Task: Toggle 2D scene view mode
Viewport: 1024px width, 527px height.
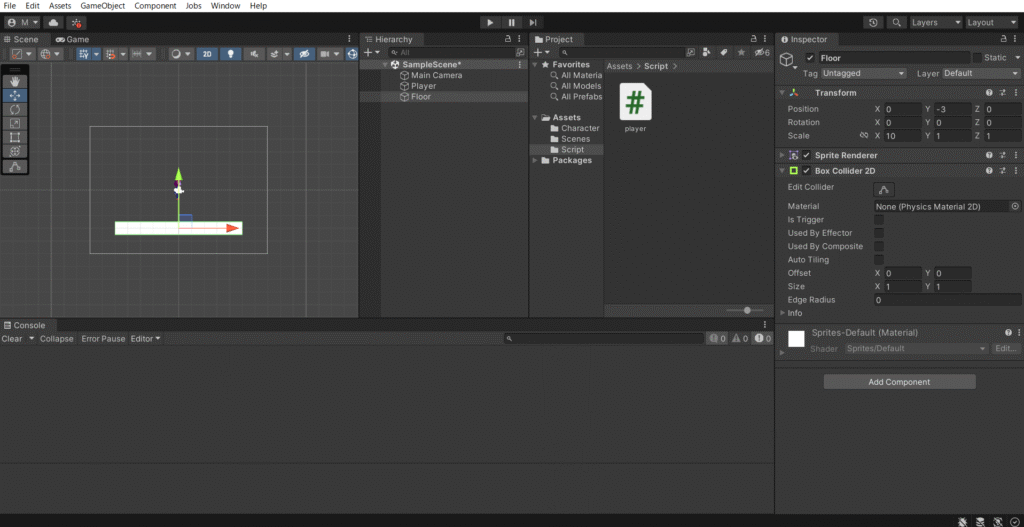Action: pyautogui.click(x=206, y=54)
